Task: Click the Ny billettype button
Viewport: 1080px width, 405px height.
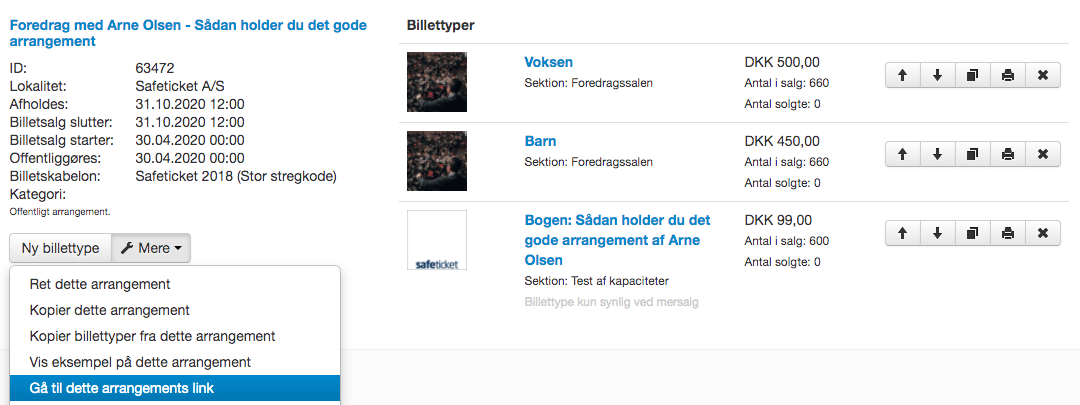Action: [x=61, y=248]
